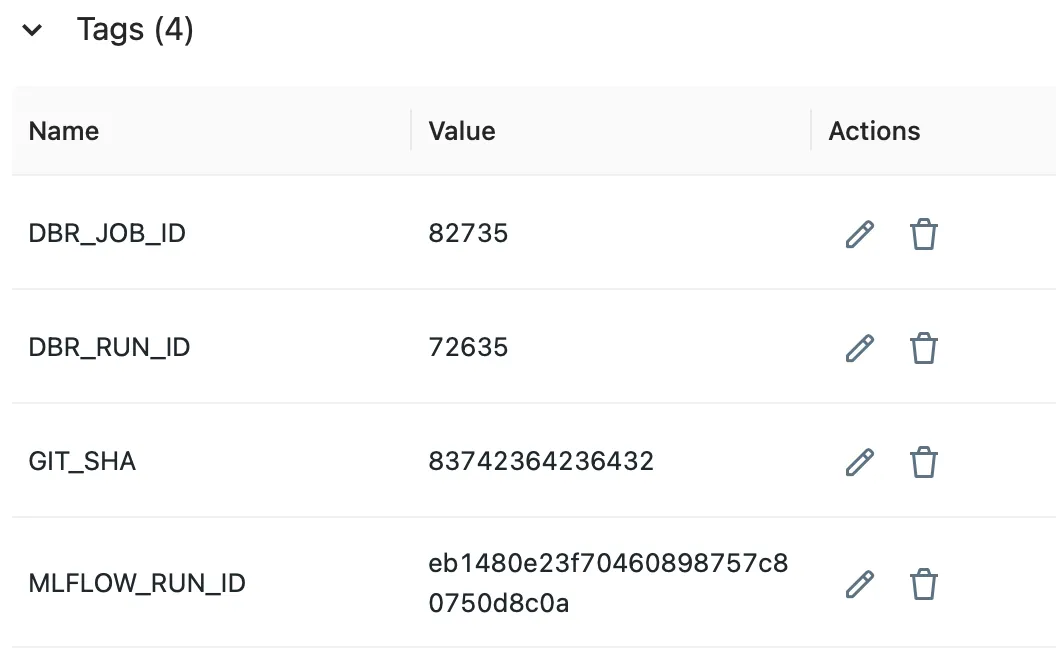Delete the DBR_JOB_ID tag

click(924, 234)
